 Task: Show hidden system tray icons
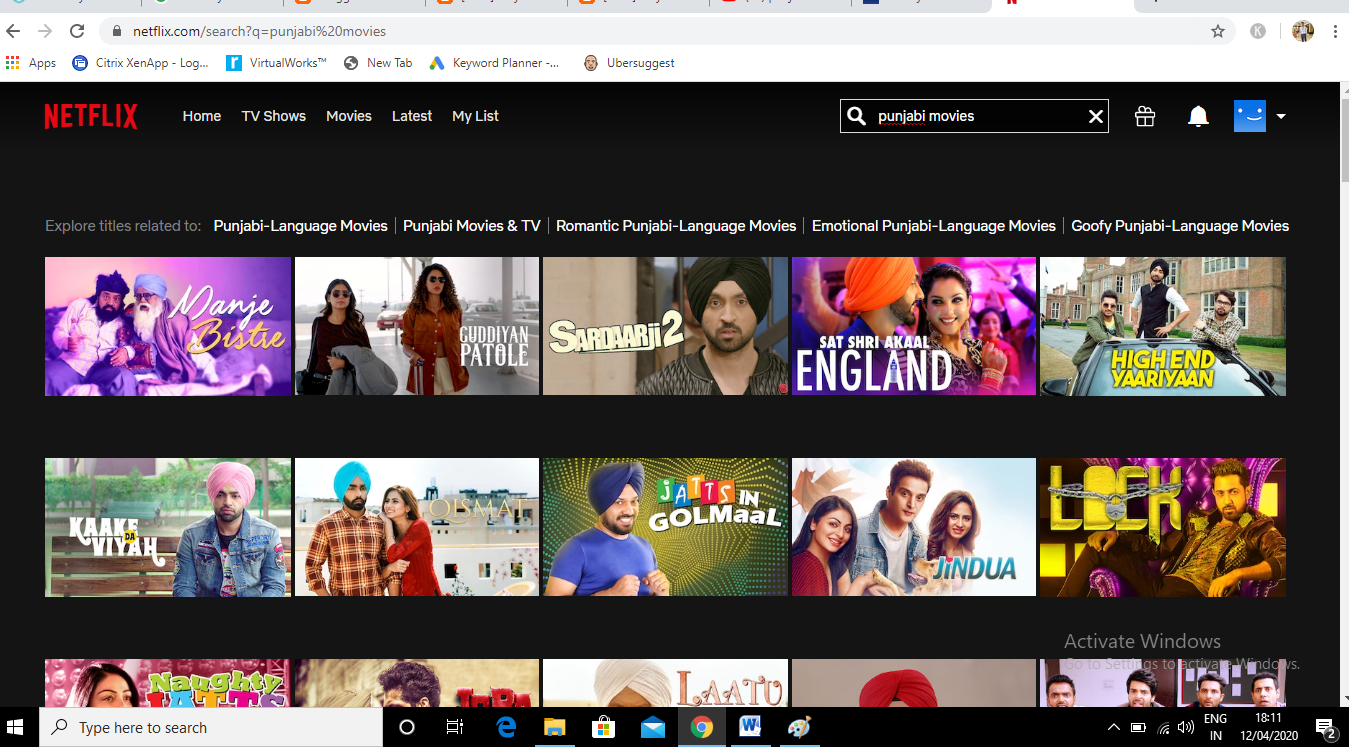(x=1114, y=727)
